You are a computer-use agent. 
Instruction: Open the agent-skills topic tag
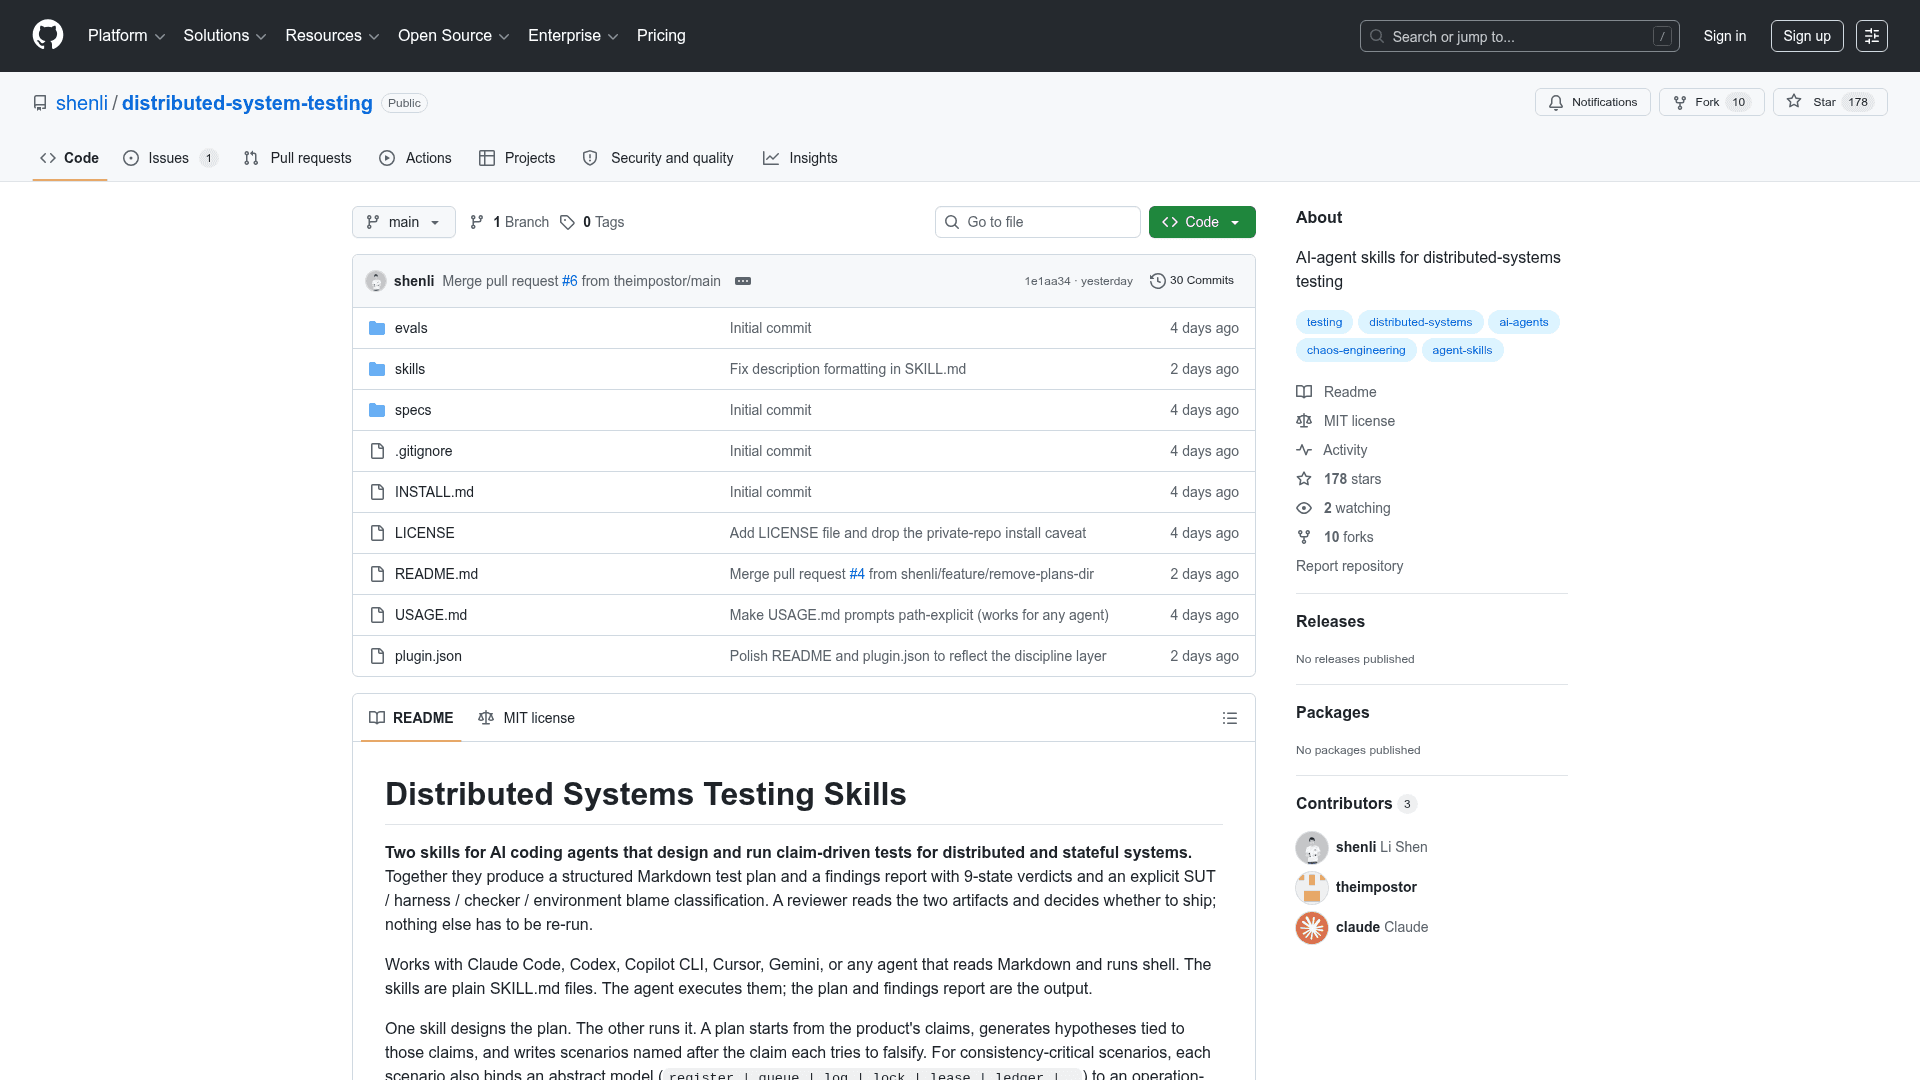coord(1462,350)
